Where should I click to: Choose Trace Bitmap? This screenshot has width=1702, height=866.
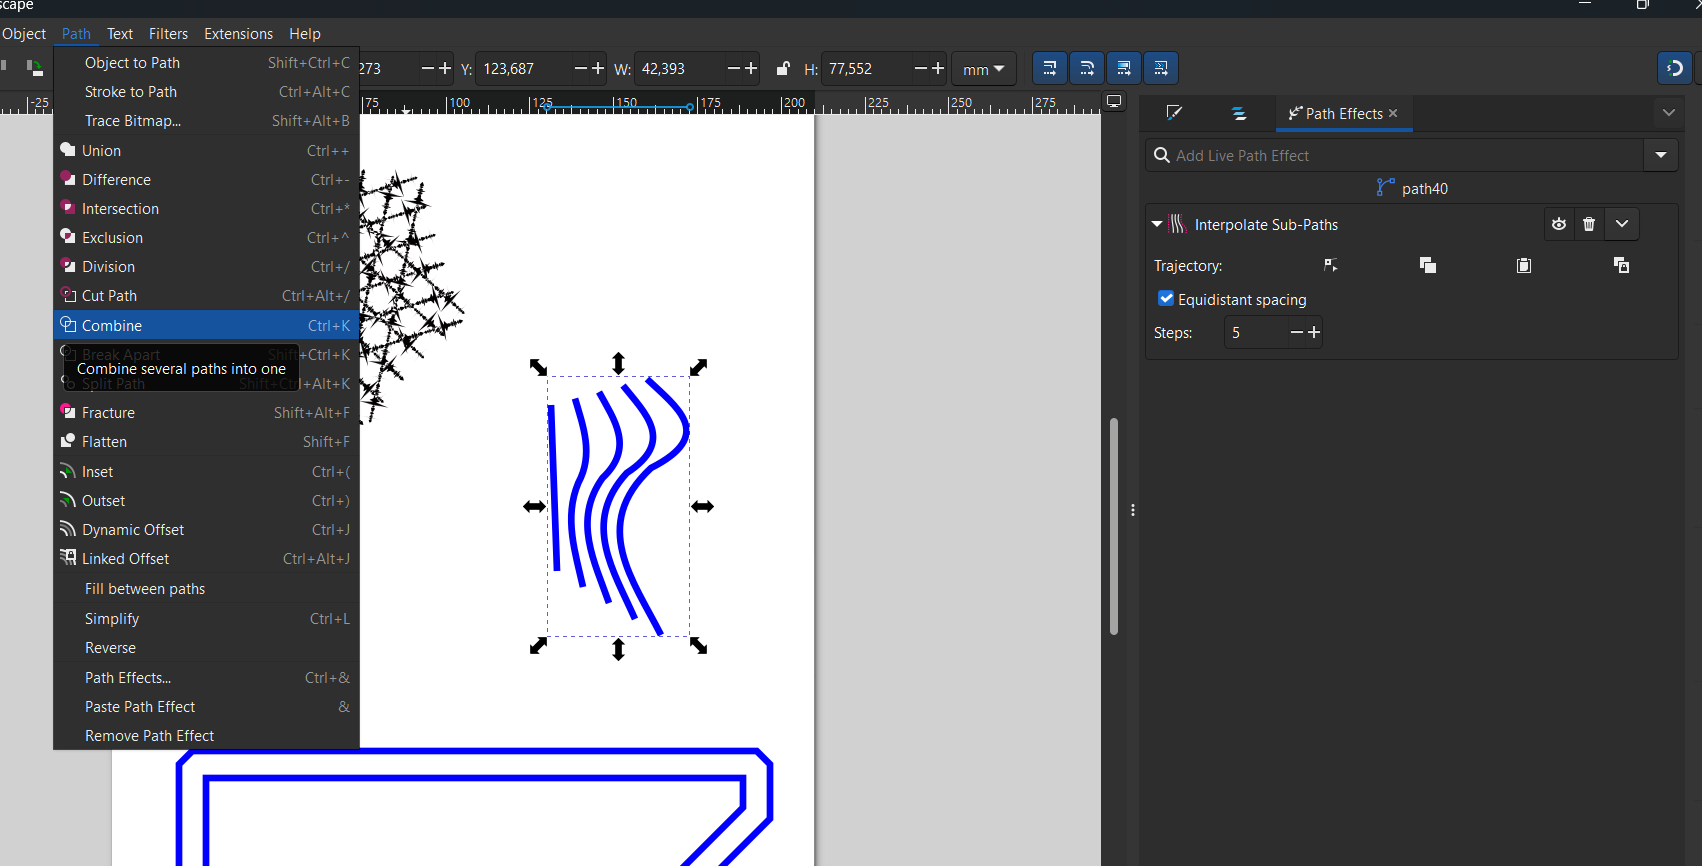pos(206,121)
